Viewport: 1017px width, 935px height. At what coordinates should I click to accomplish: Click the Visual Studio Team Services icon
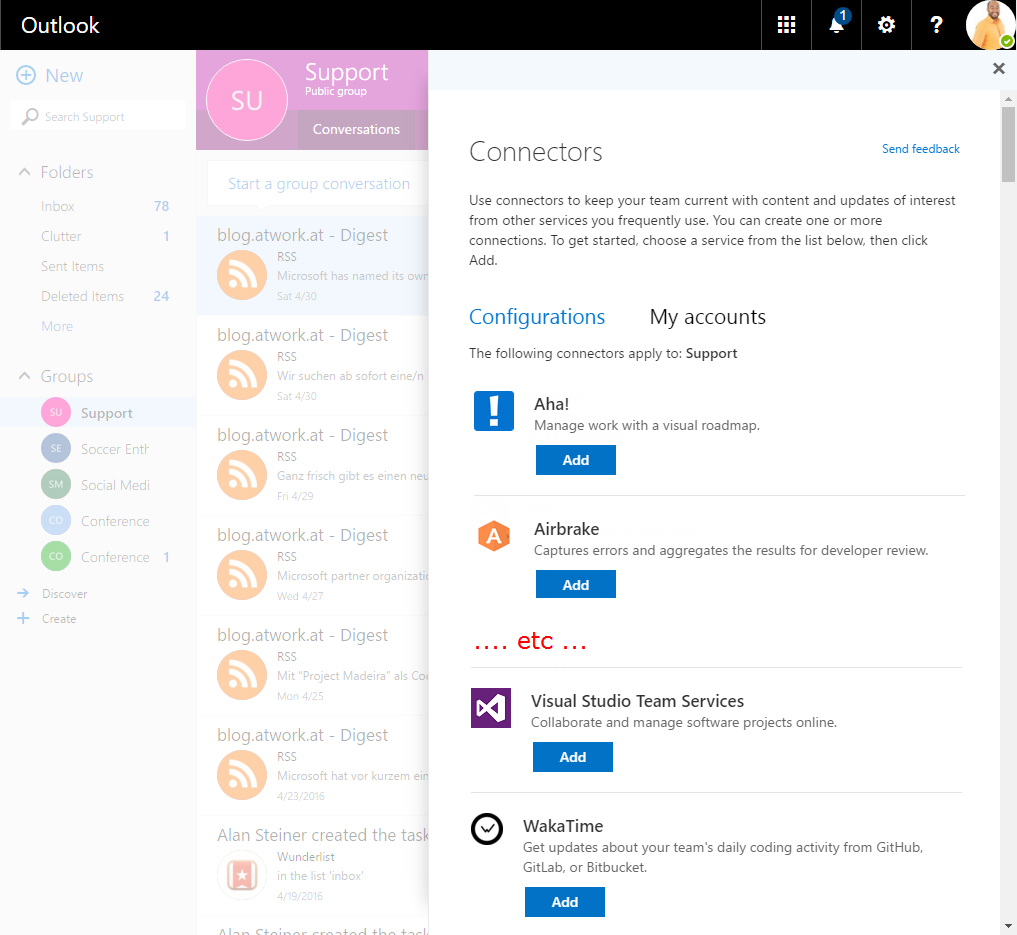click(491, 708)
